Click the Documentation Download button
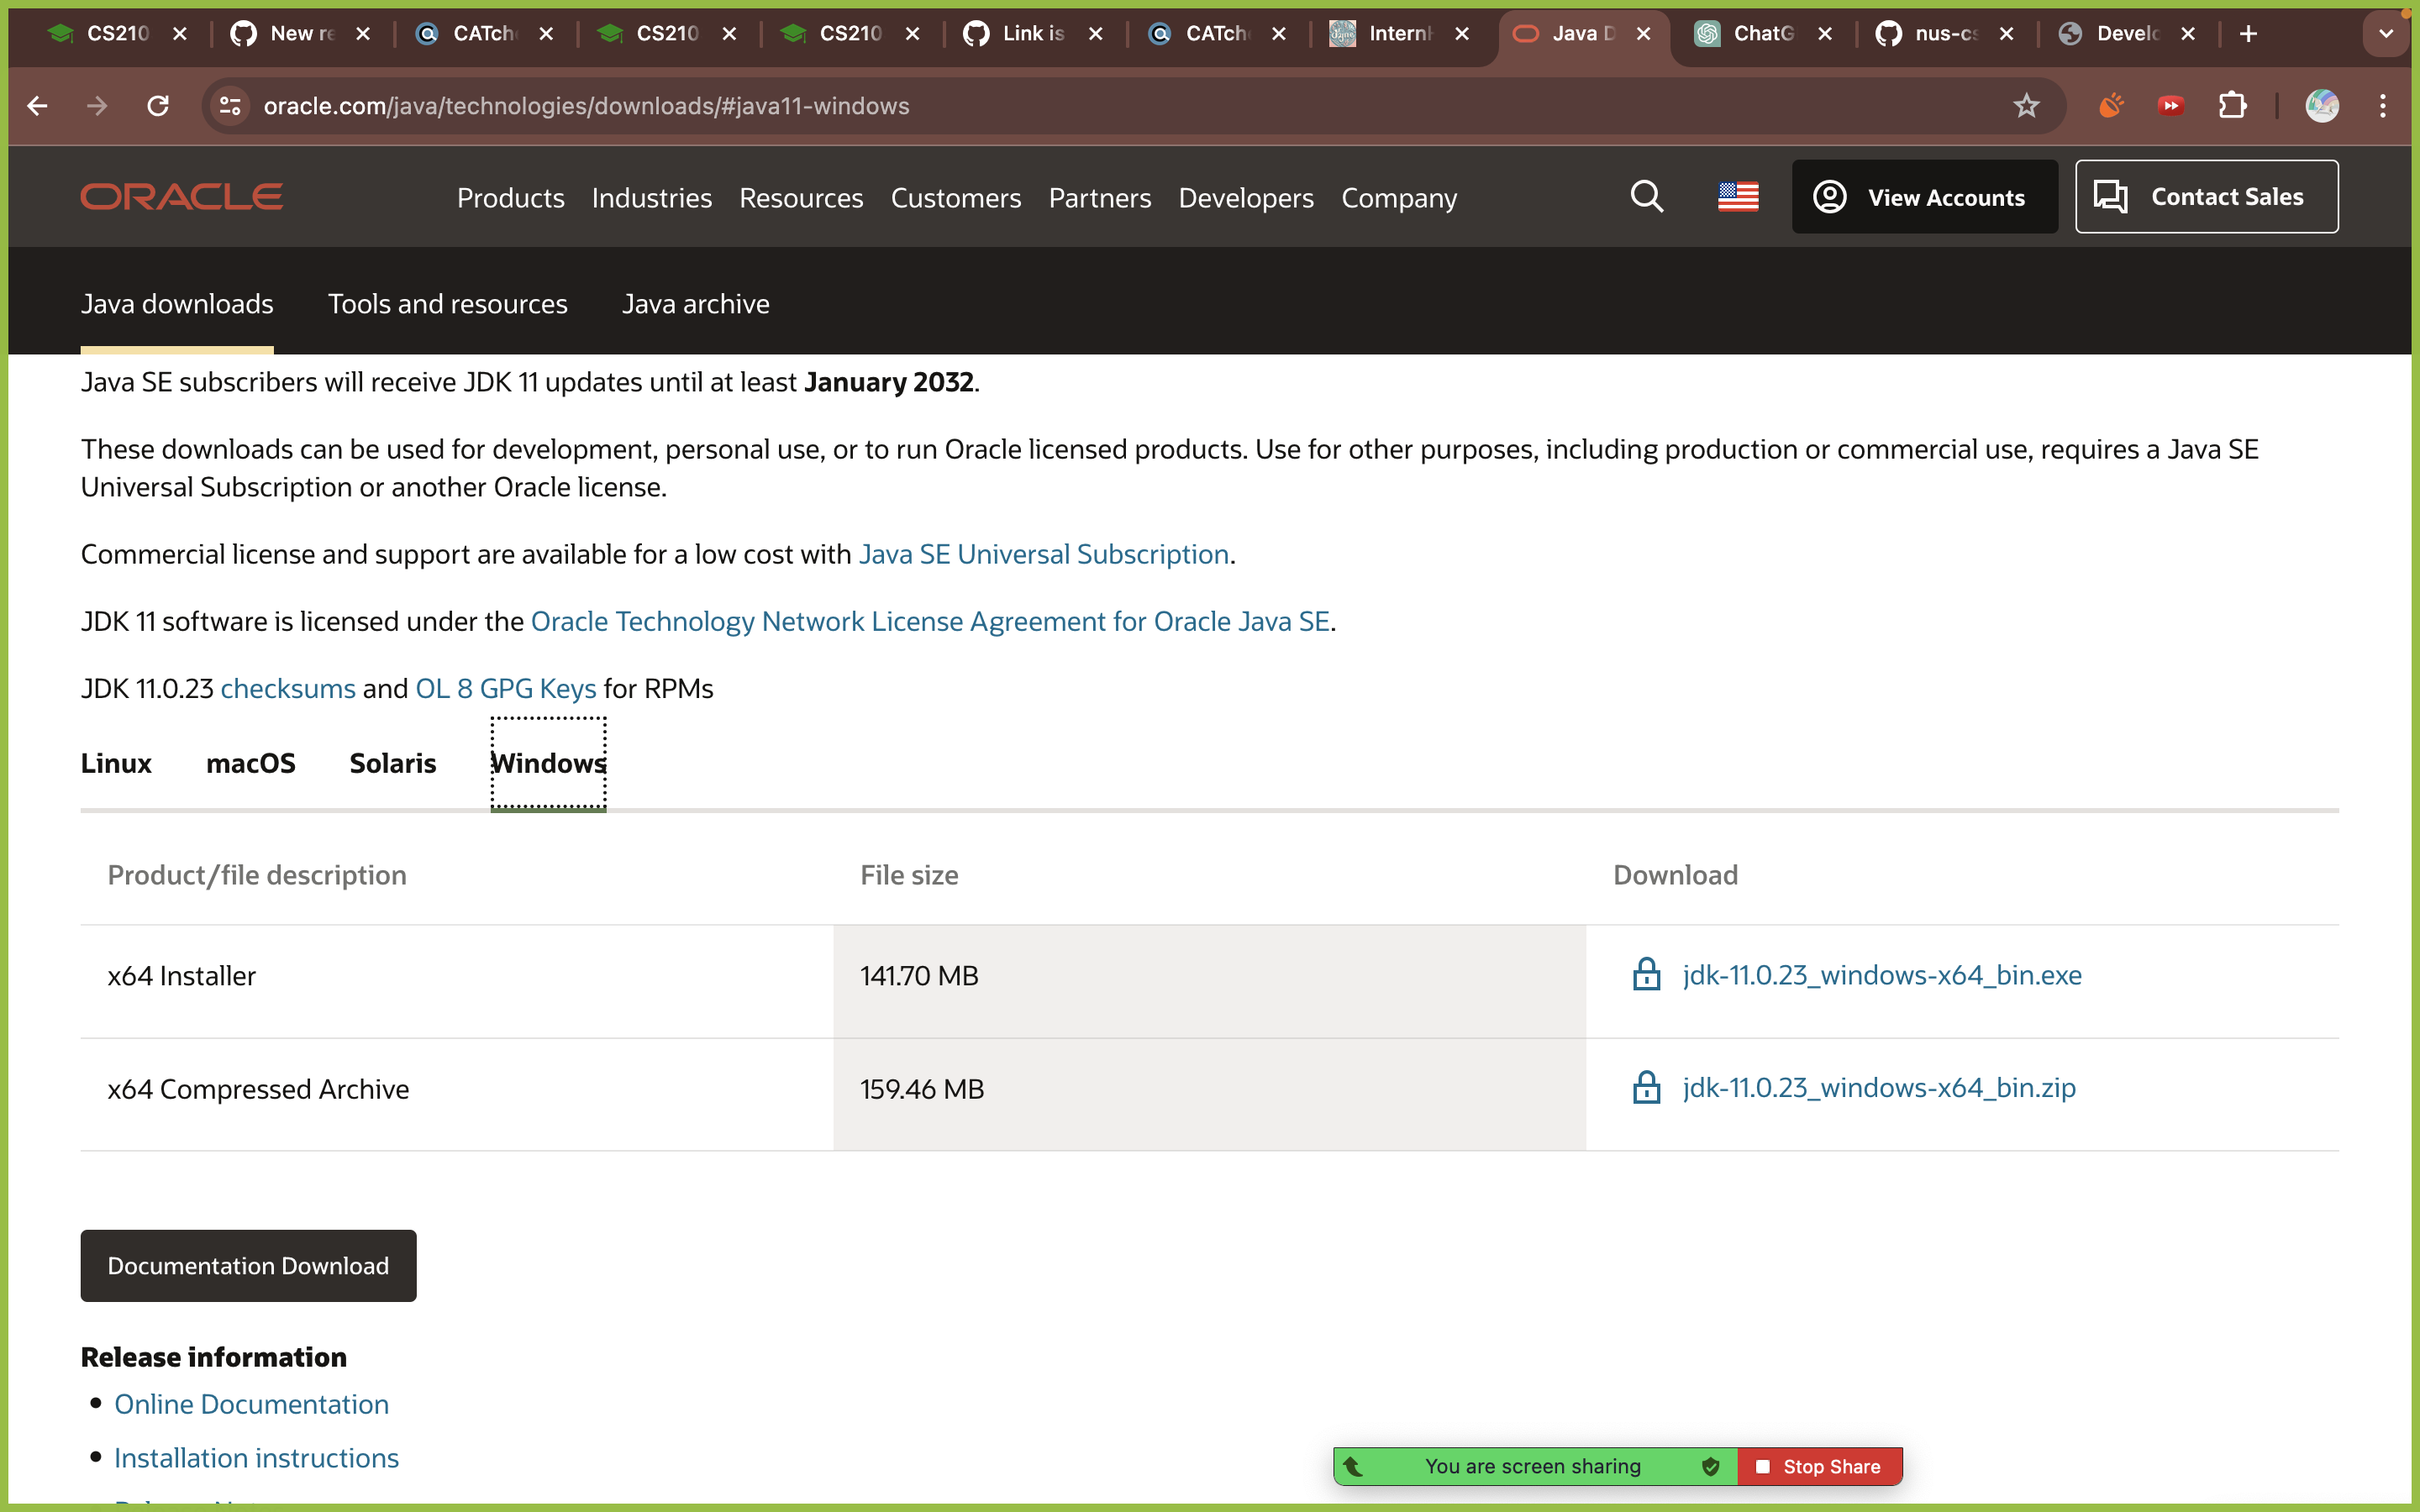This screenshot has width=2420, height=1512. [x=248, y=1265]
